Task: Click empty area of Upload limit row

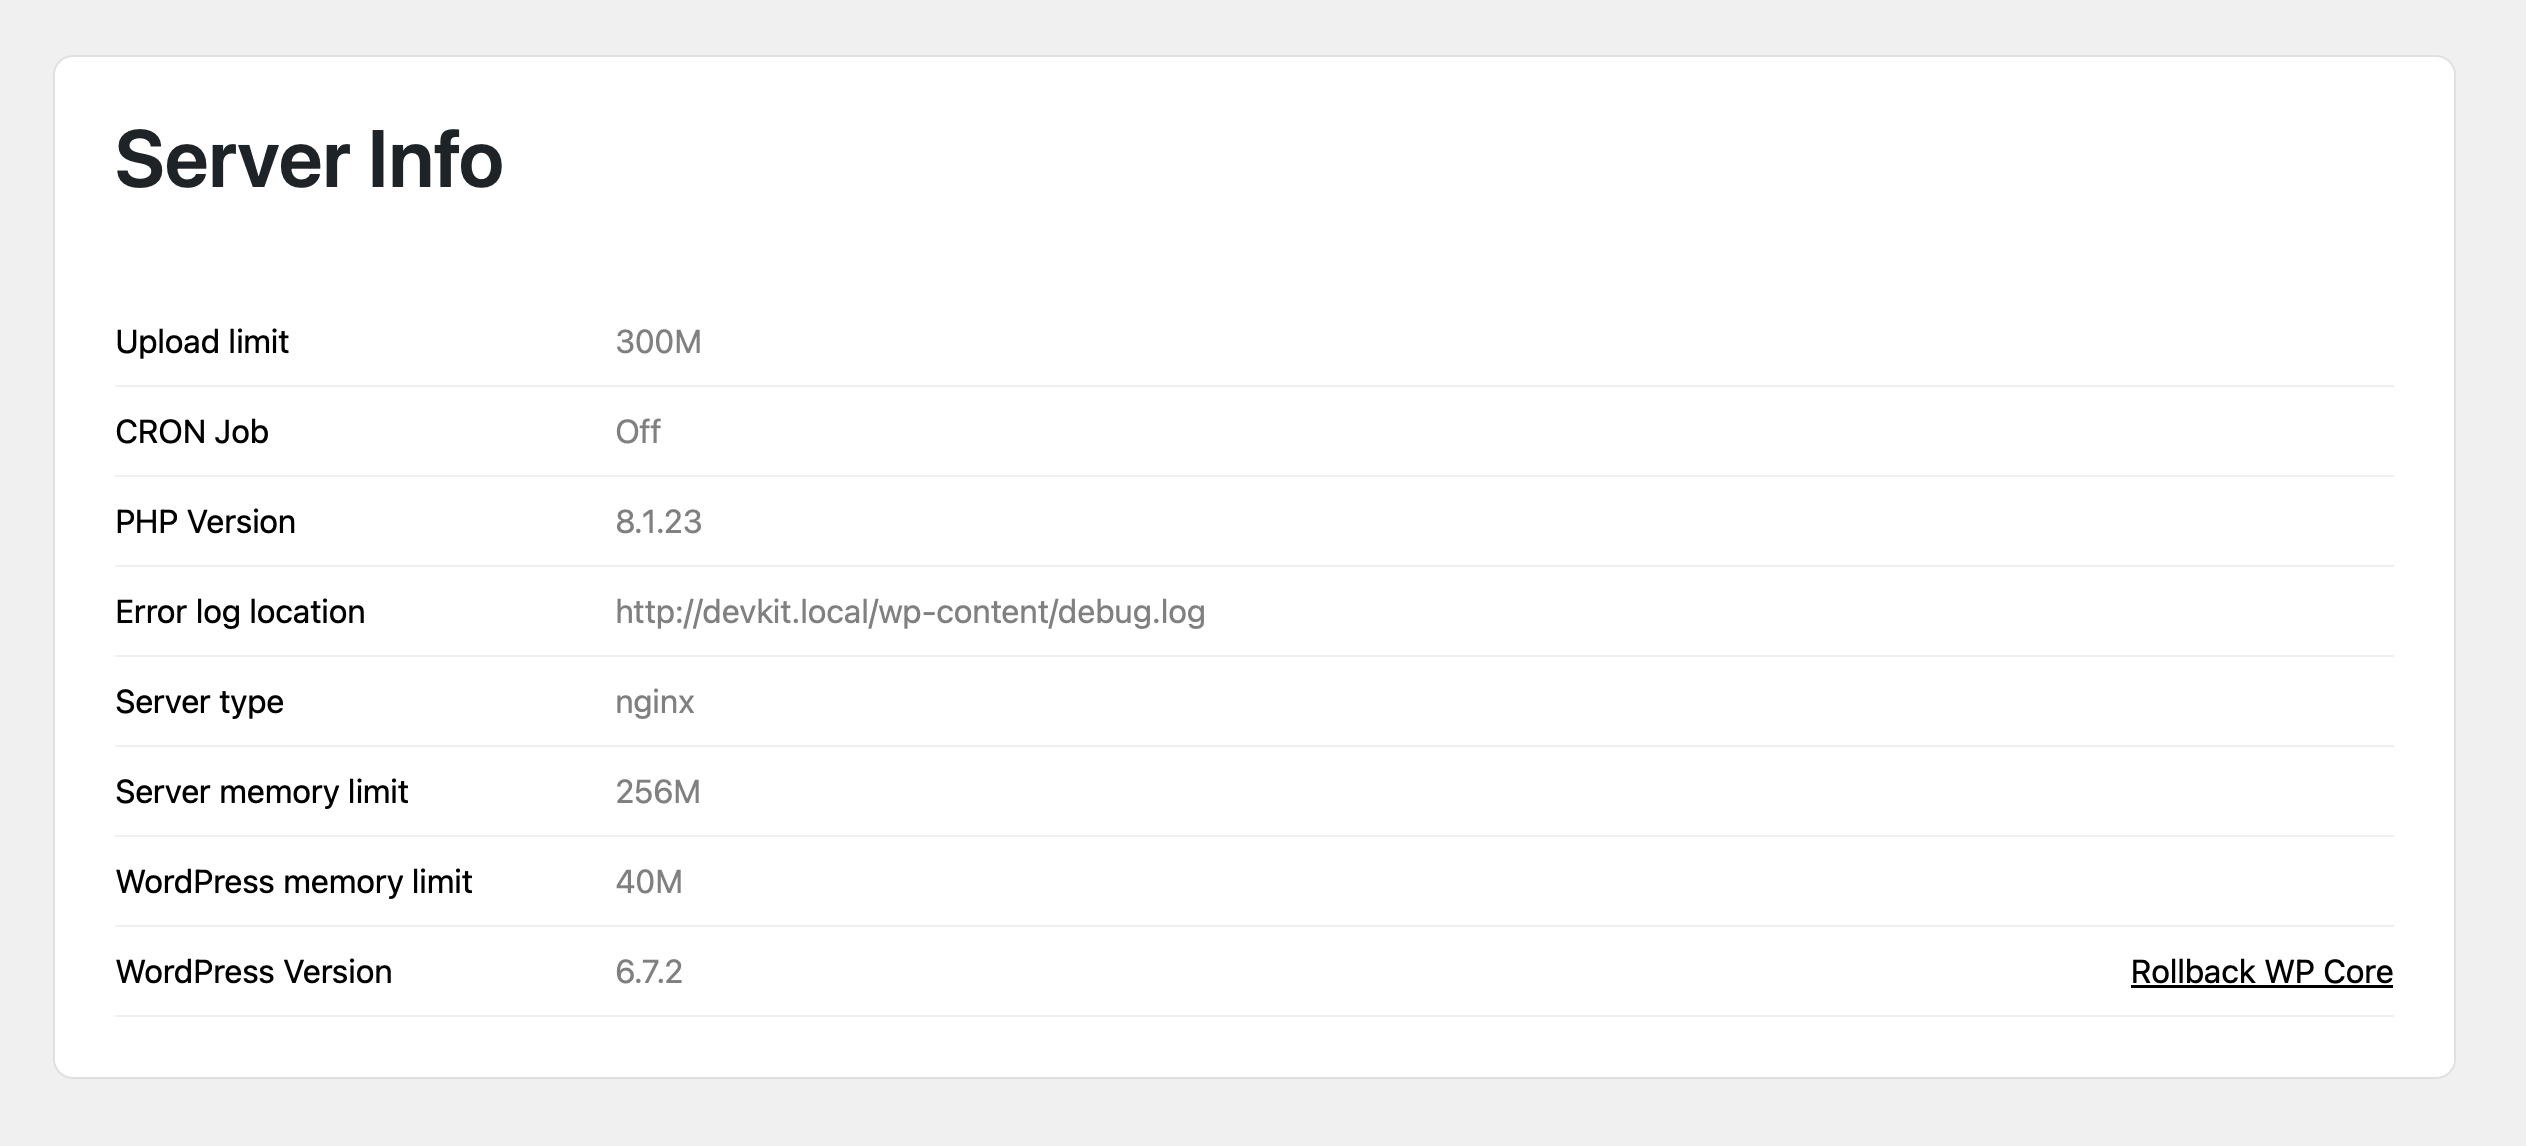Action: 1500,342
